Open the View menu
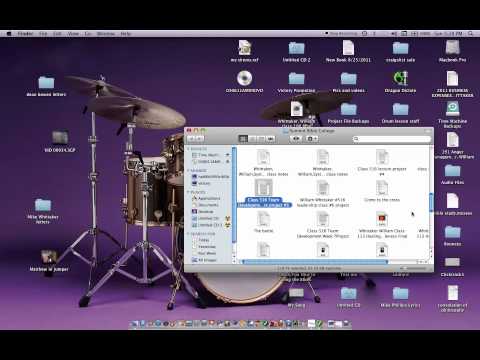This screenshot has width=480, height=360. 73,34
